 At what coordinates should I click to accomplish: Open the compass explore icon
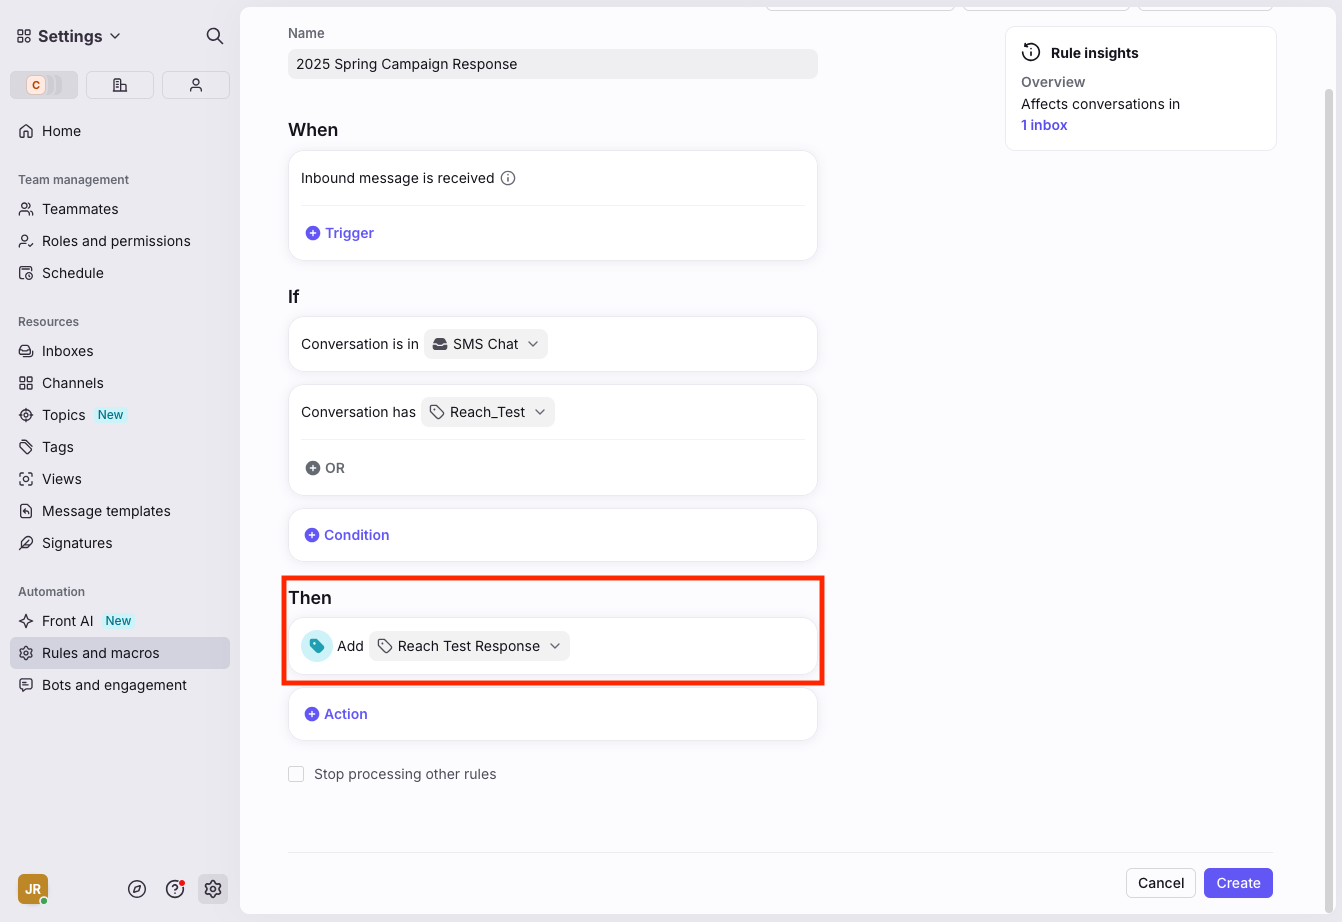138,889
